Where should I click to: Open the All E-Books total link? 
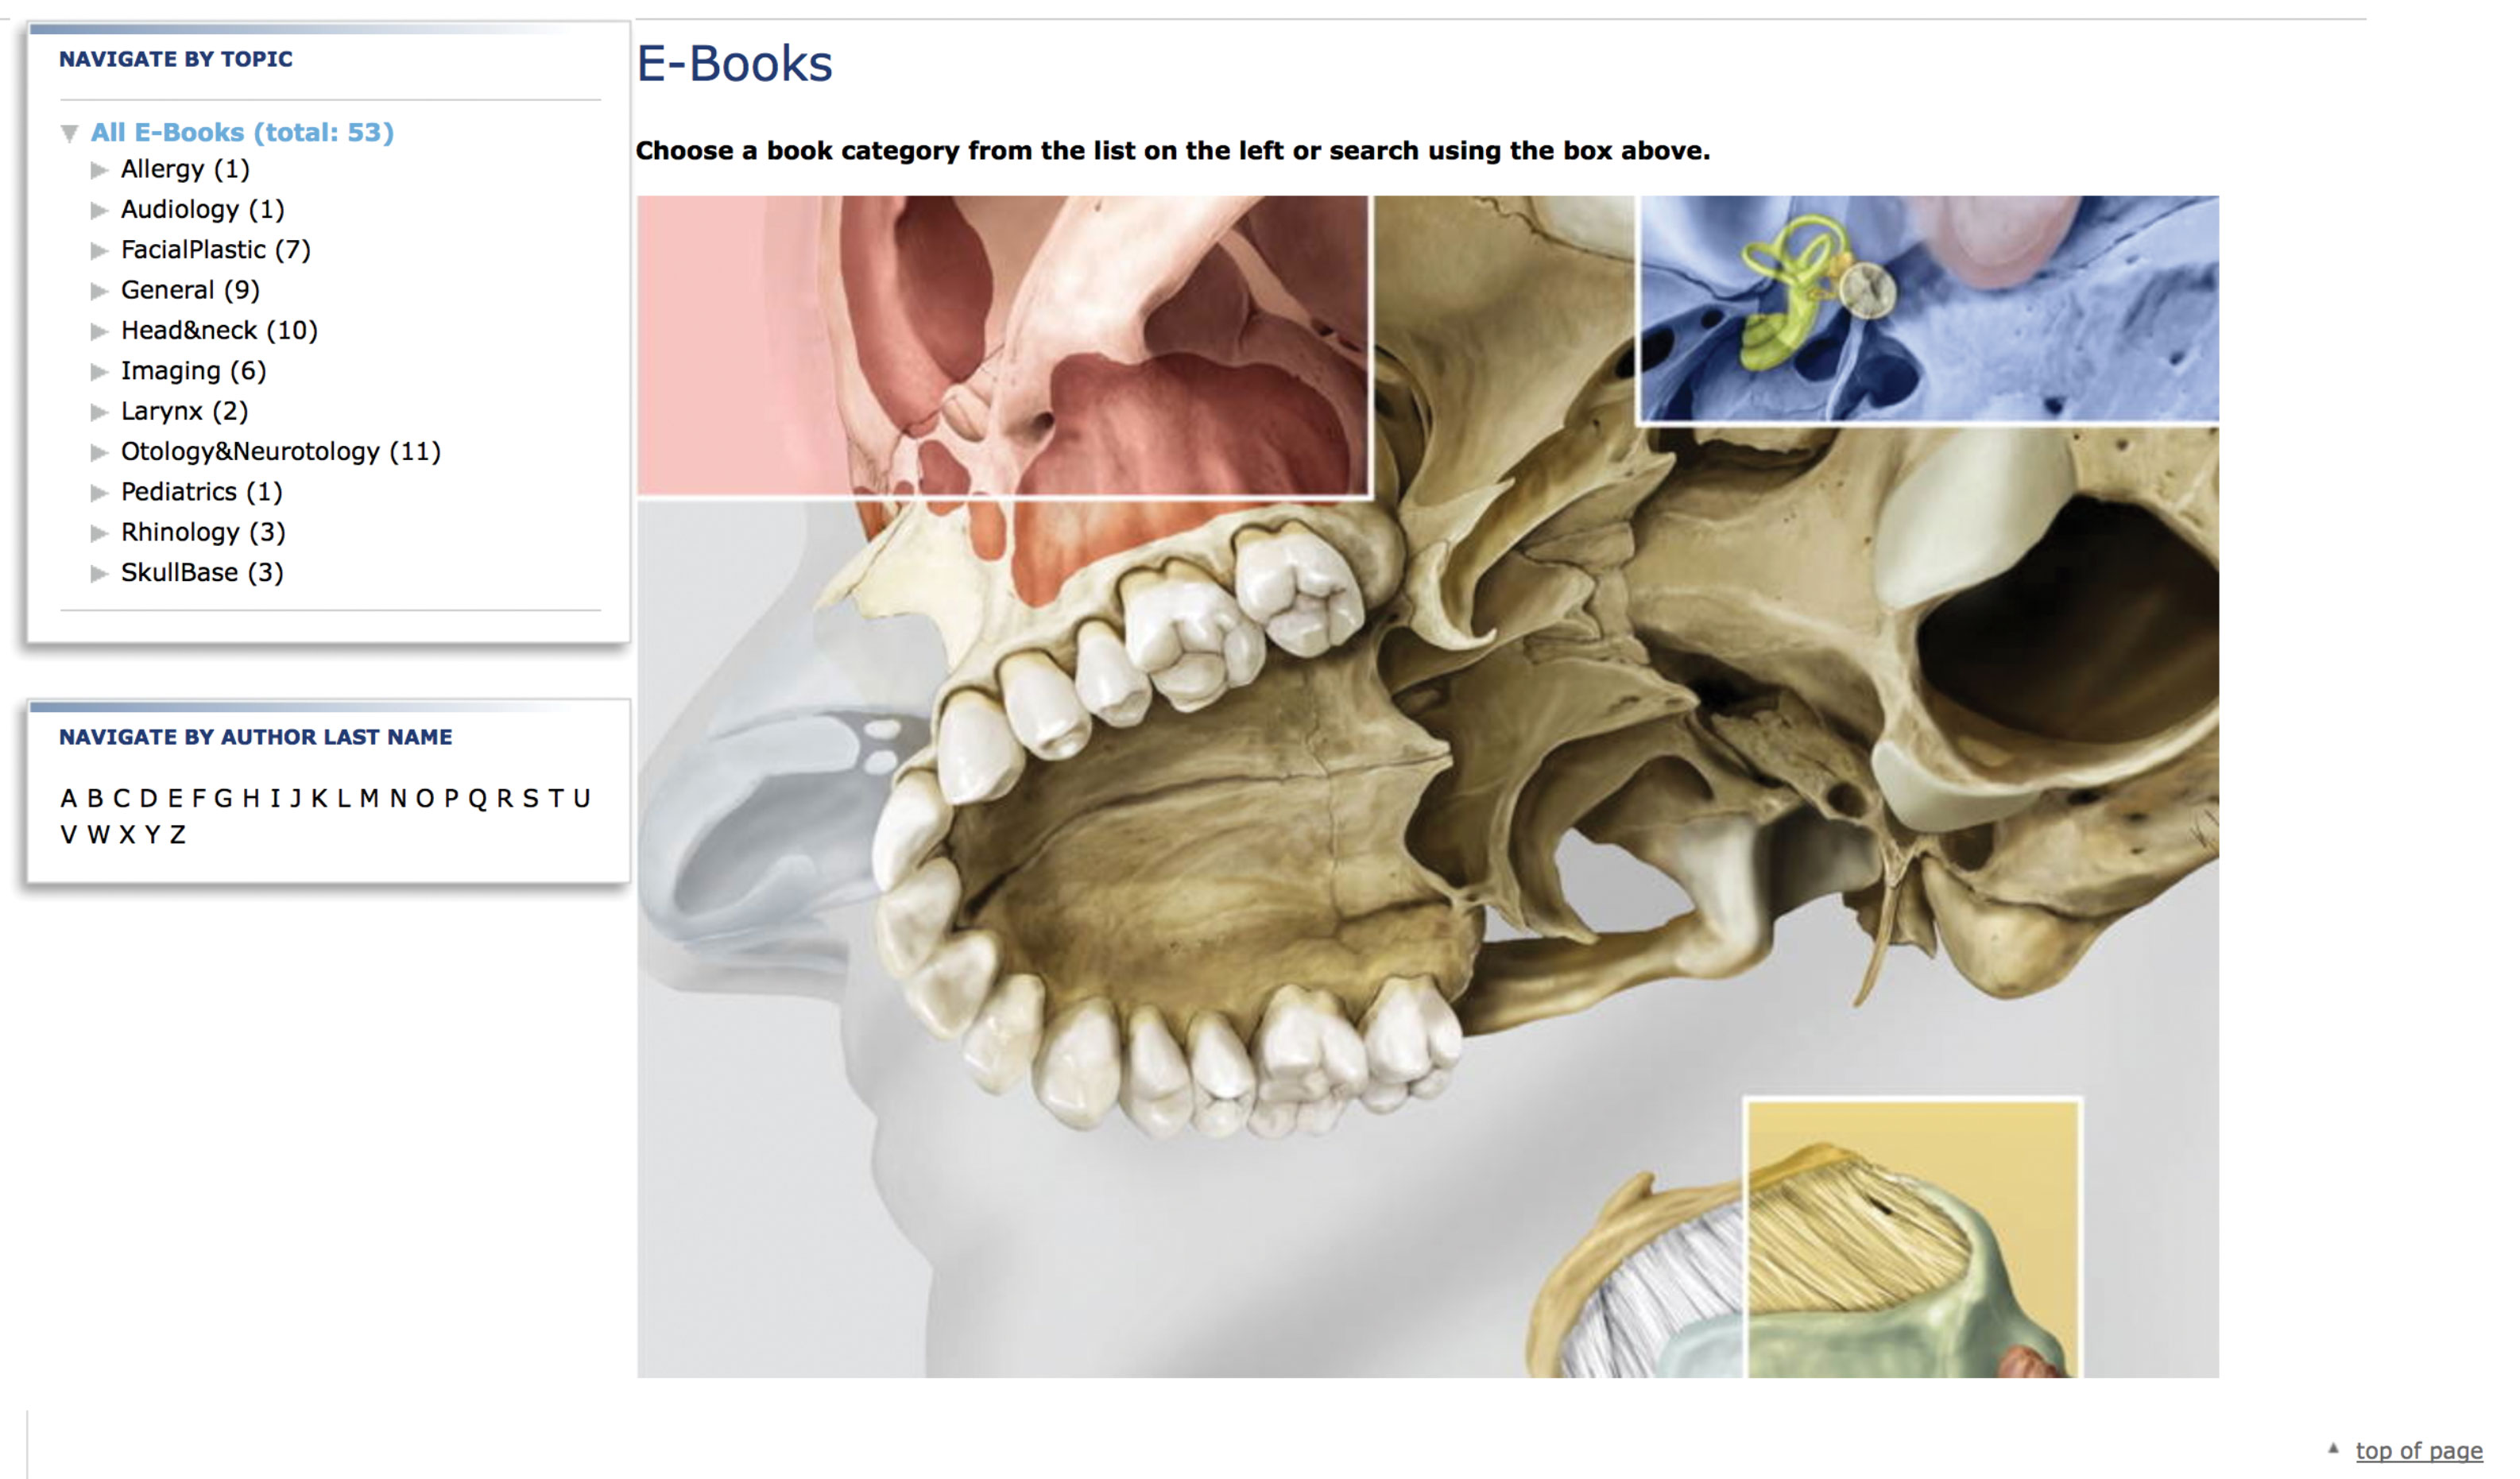[x=242, y=132]
